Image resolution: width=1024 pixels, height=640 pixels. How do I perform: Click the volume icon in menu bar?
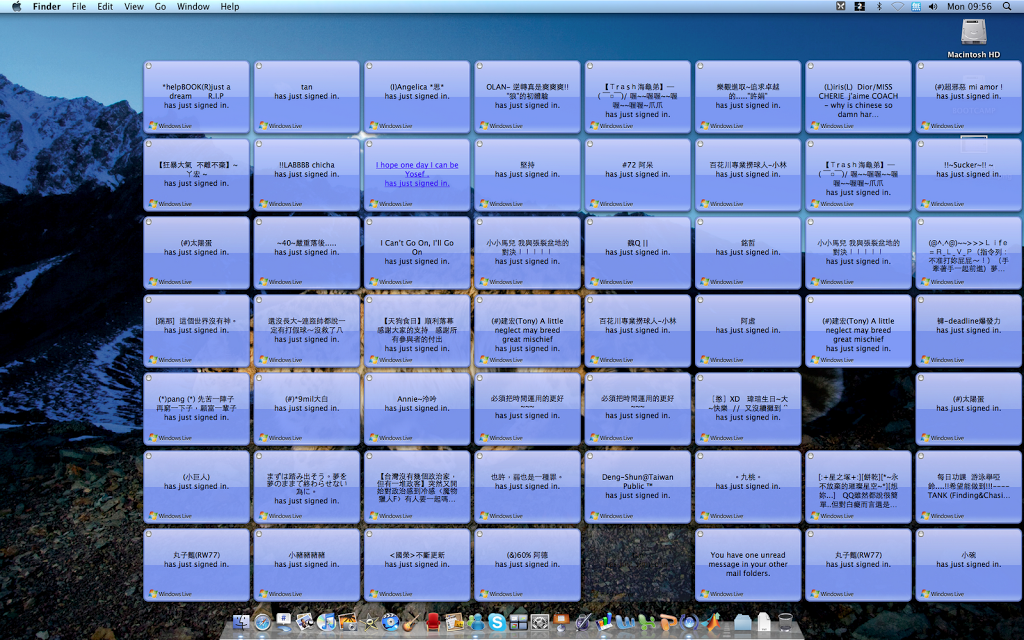935,7
